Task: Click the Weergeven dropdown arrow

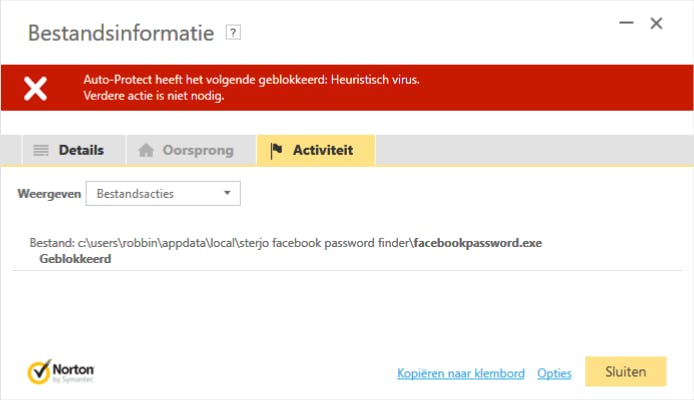Action: (227, 193)
